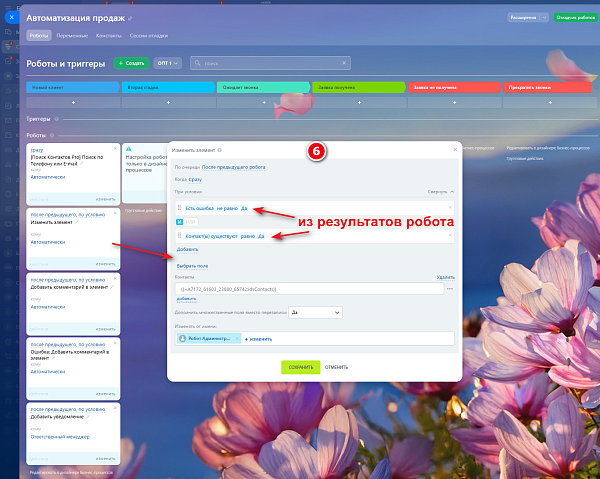Click the Выбрать поле link

coord(192,266)
